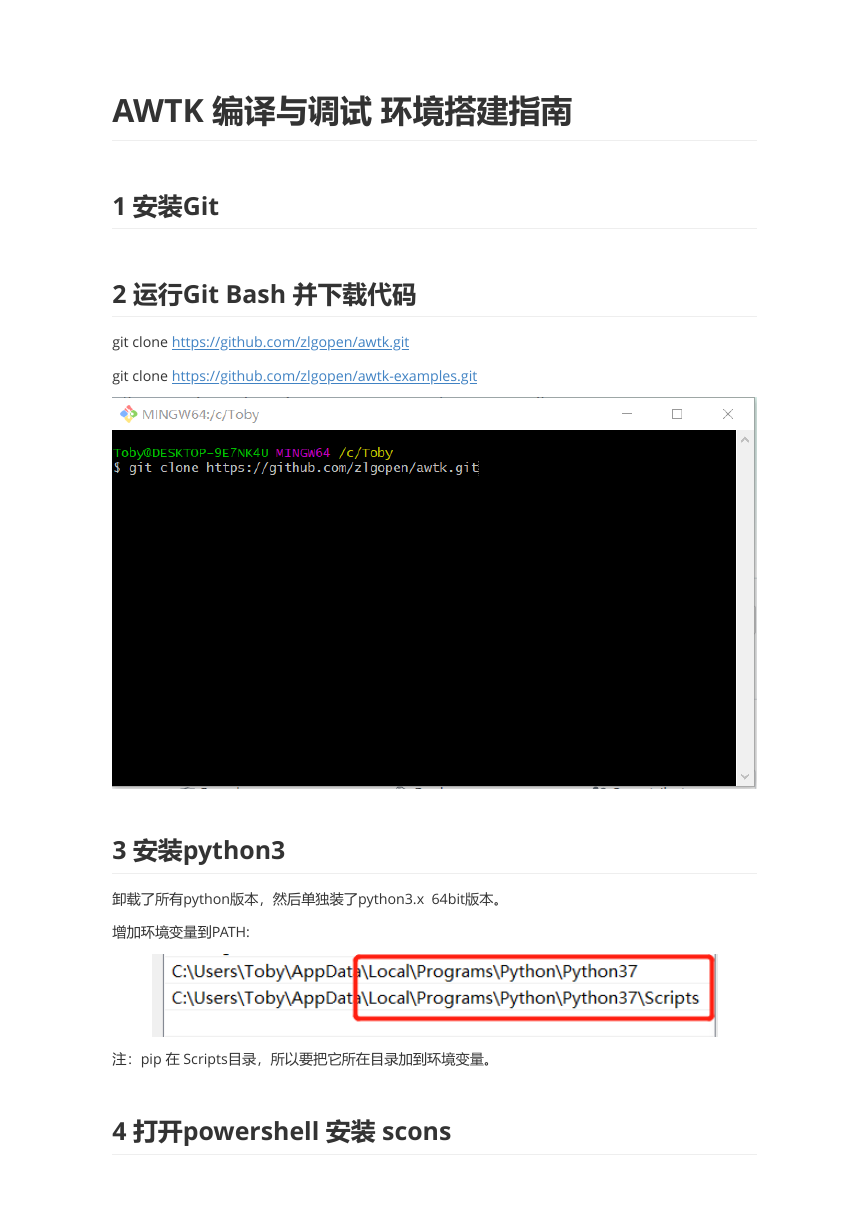Click the title 'AWTK 编译与调试 环境搭建指南'
868x1228 pixels.
341,112
